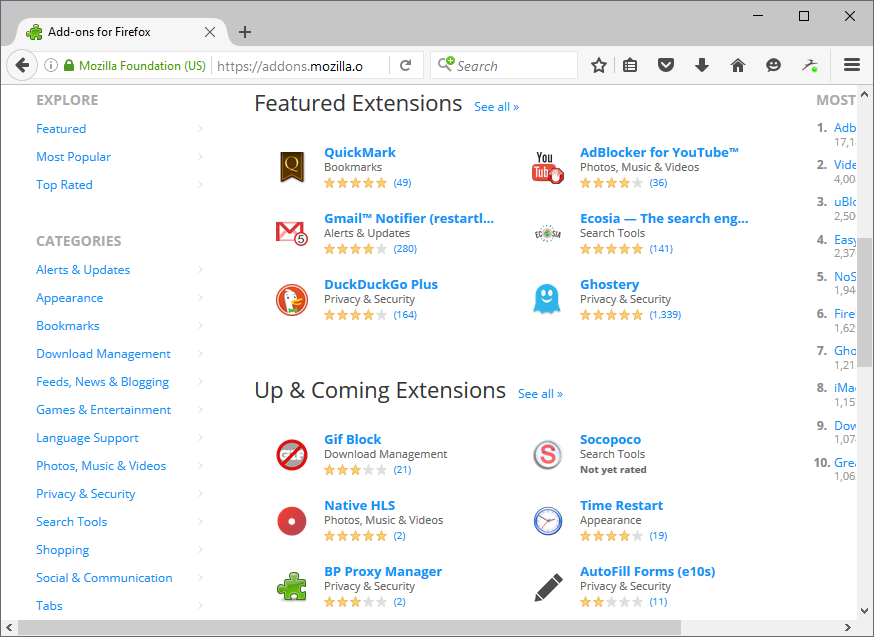See all Featured Extensions
This screenshot has height=637, width=874.
click(496, 107)
